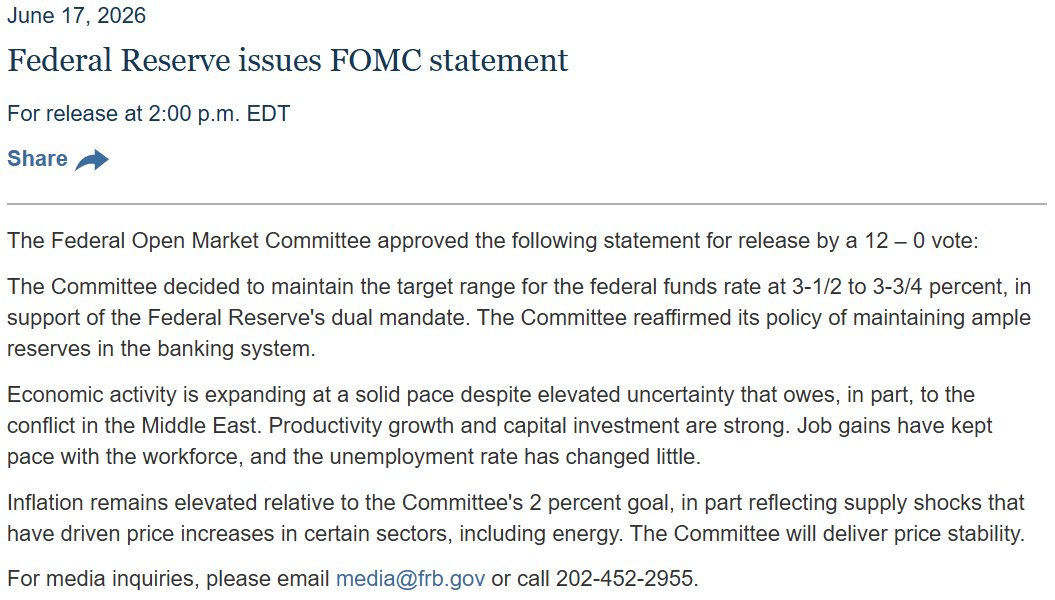Viewport: 1055px width, 600px height.
Task: Click the phone number 202-452-2955
Action: 624,578
